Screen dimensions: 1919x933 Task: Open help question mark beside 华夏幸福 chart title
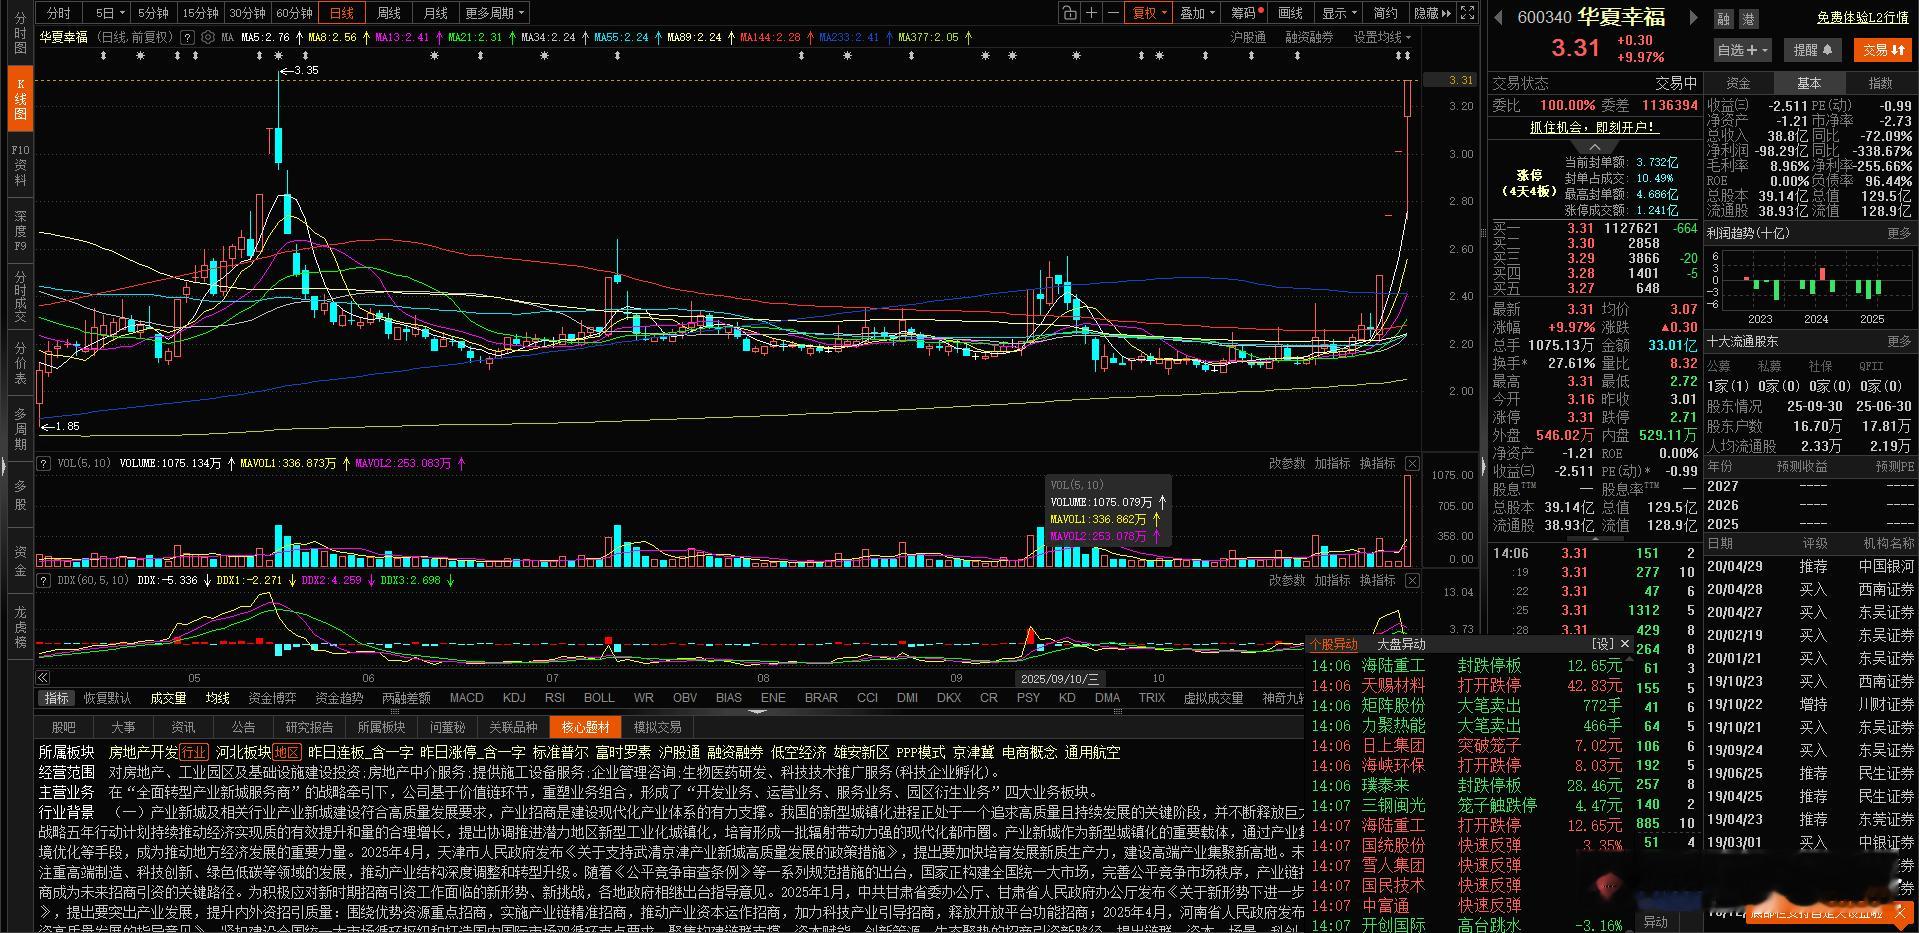[x=187, y=37]
